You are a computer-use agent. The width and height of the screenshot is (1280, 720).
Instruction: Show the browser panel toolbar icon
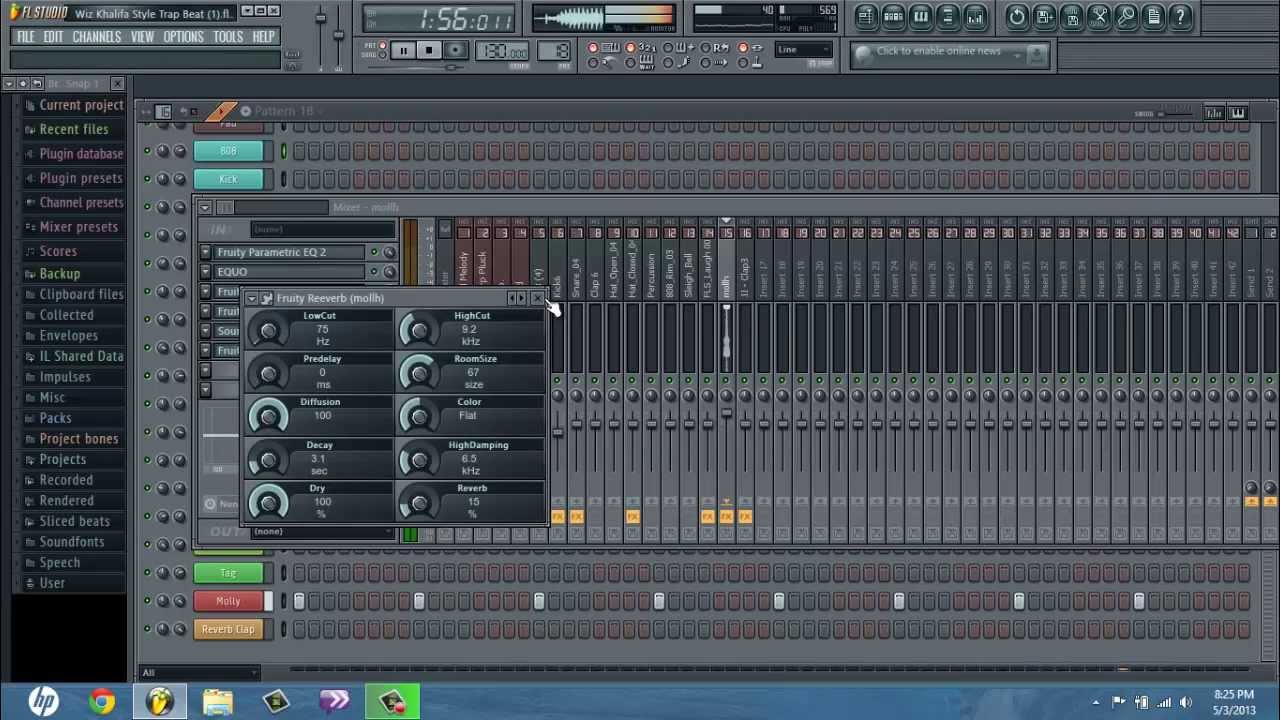pos(947,16)
